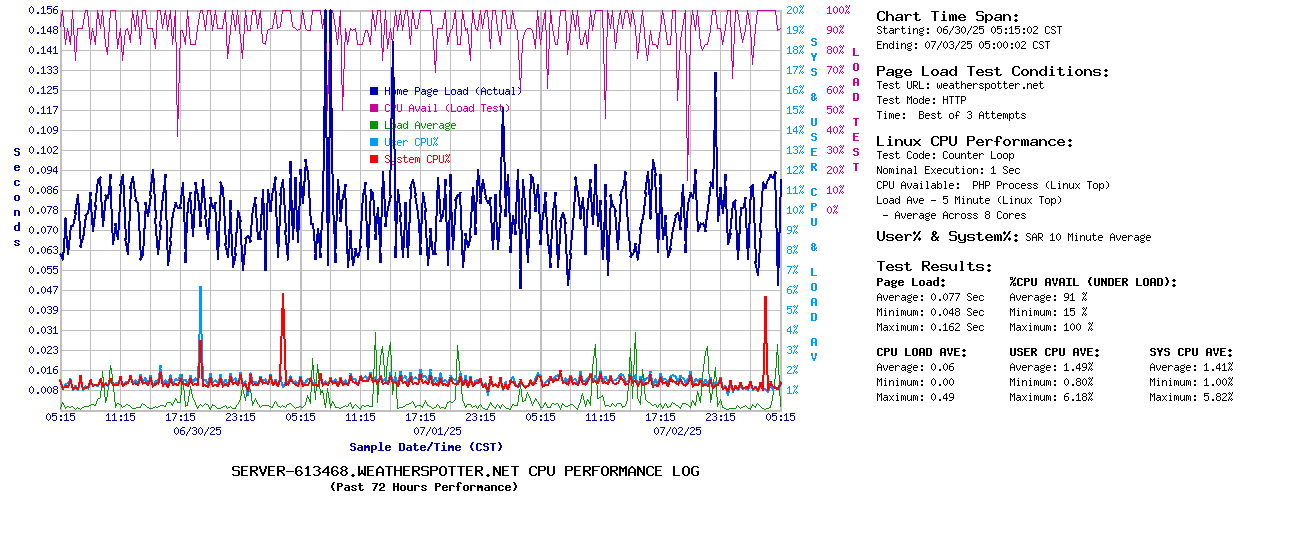Click the 100% label on Load Test axis
Screen dimensions: 1300x550
pos(837,10)
